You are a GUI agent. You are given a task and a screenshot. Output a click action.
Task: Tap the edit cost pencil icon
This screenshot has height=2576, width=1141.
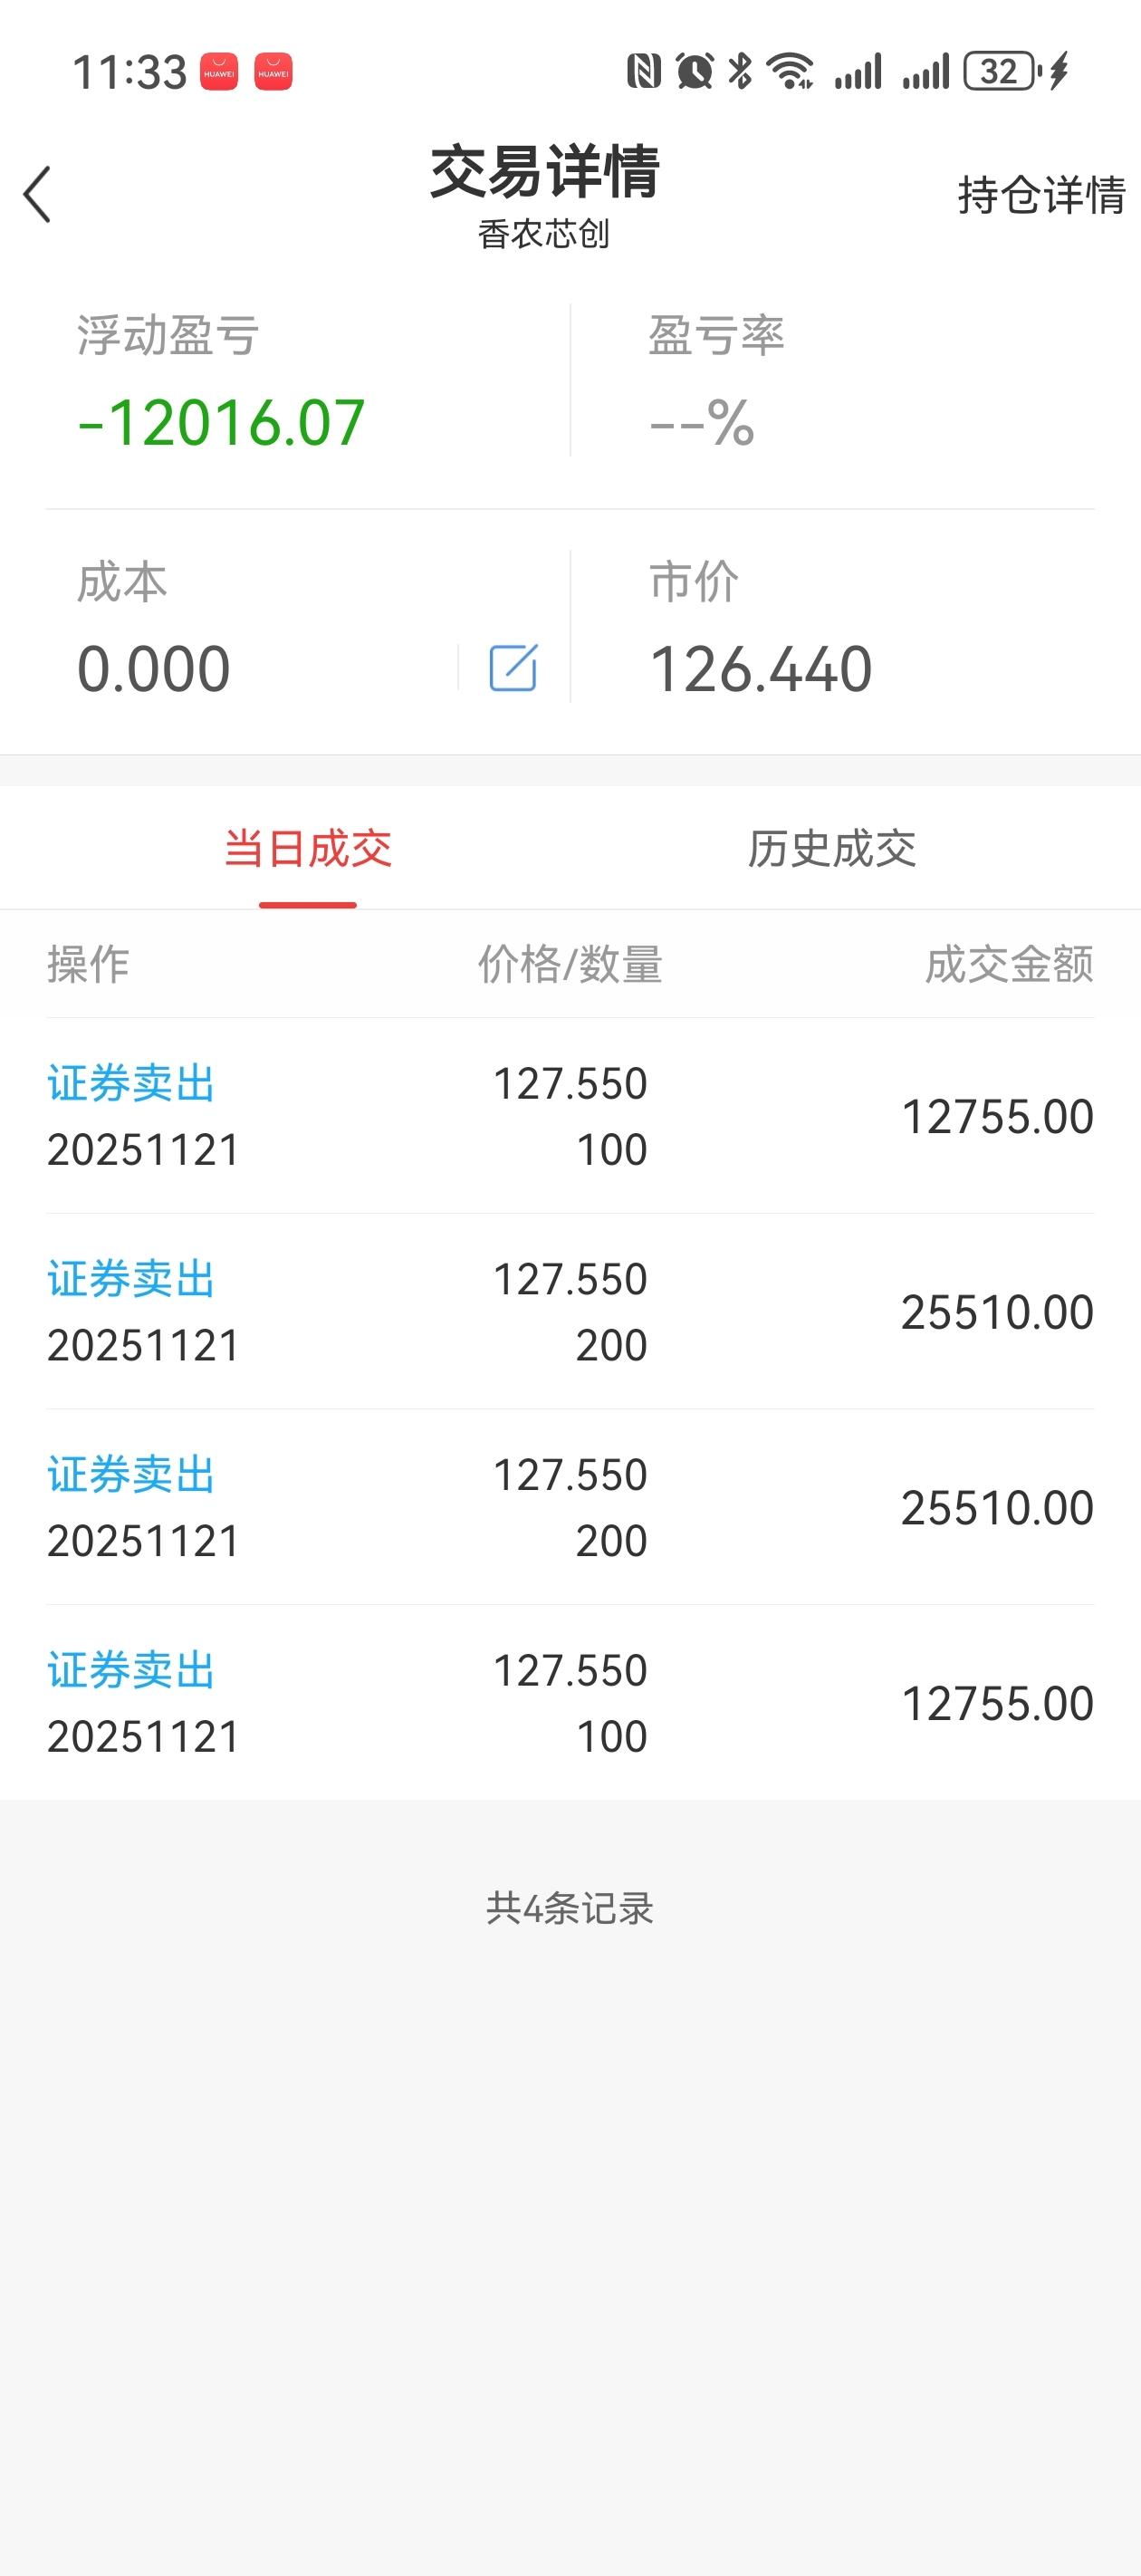[x=513, y=668]
